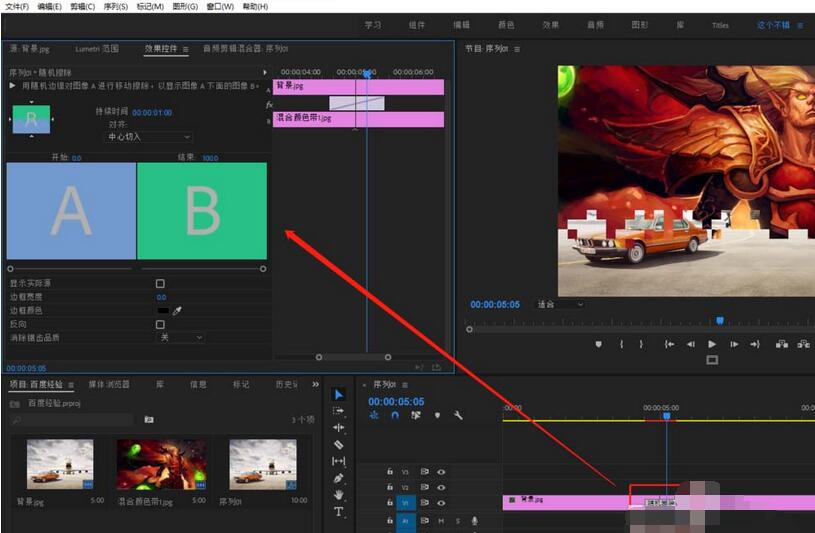
Task: Open the 中心切入 alignment dropdown
Action: click(x=148, y=136)
